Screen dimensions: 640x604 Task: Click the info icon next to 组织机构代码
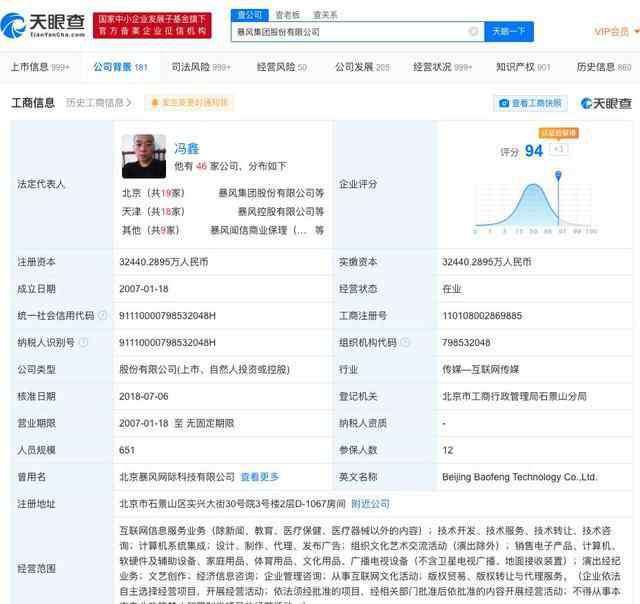[405, 342]
